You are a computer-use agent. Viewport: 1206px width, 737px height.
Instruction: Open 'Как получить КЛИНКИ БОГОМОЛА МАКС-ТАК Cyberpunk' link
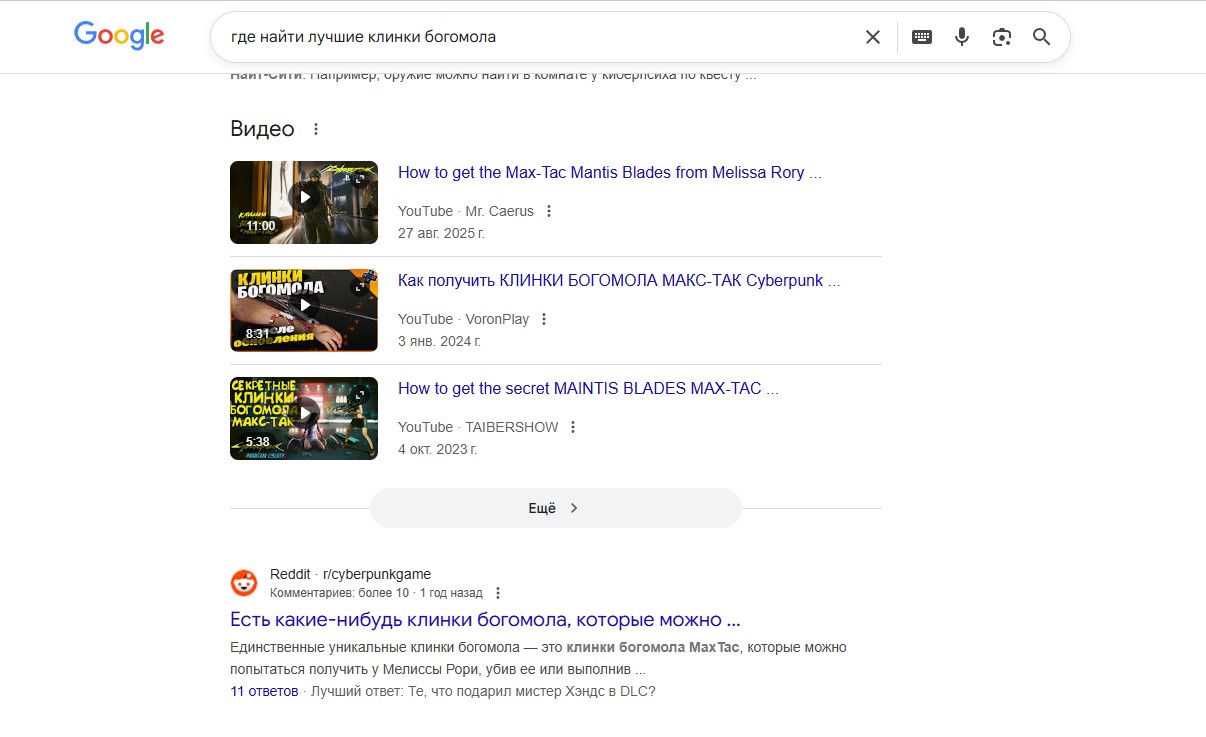click(x=619, y=280)
